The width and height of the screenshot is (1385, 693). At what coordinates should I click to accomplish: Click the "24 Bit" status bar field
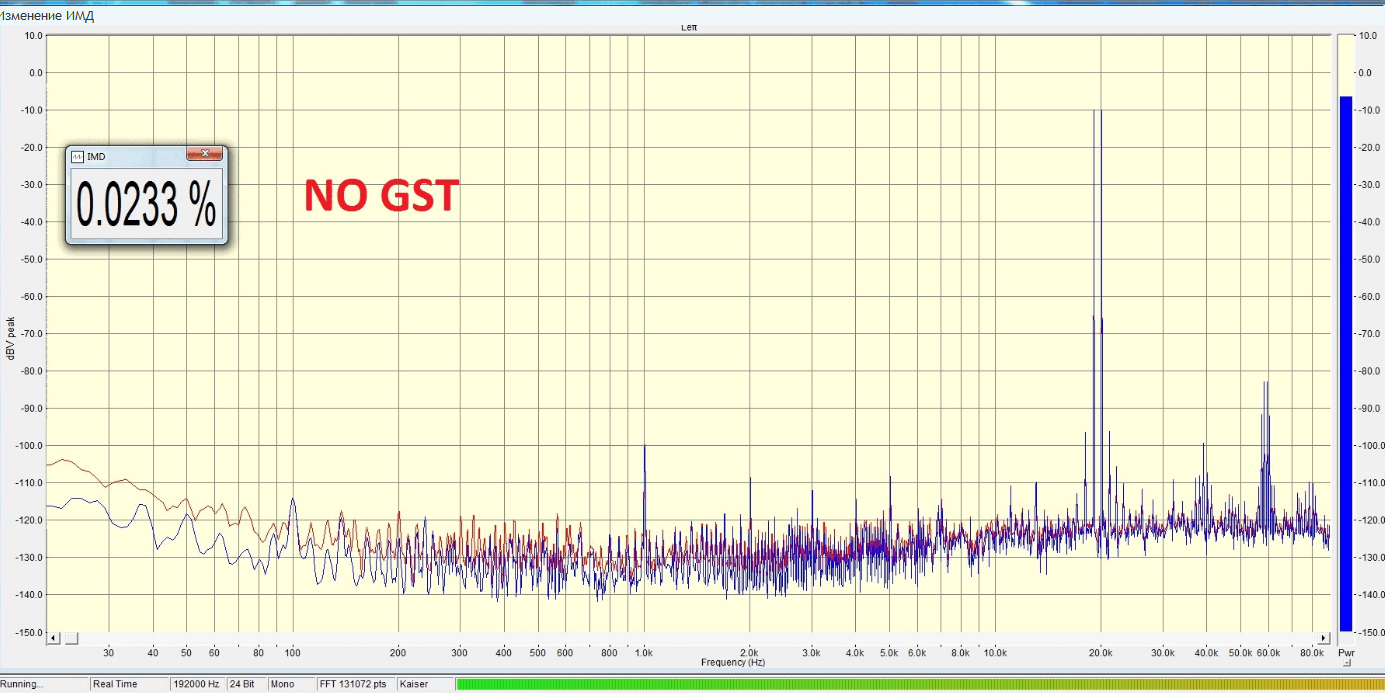click(x=246, y=685)
